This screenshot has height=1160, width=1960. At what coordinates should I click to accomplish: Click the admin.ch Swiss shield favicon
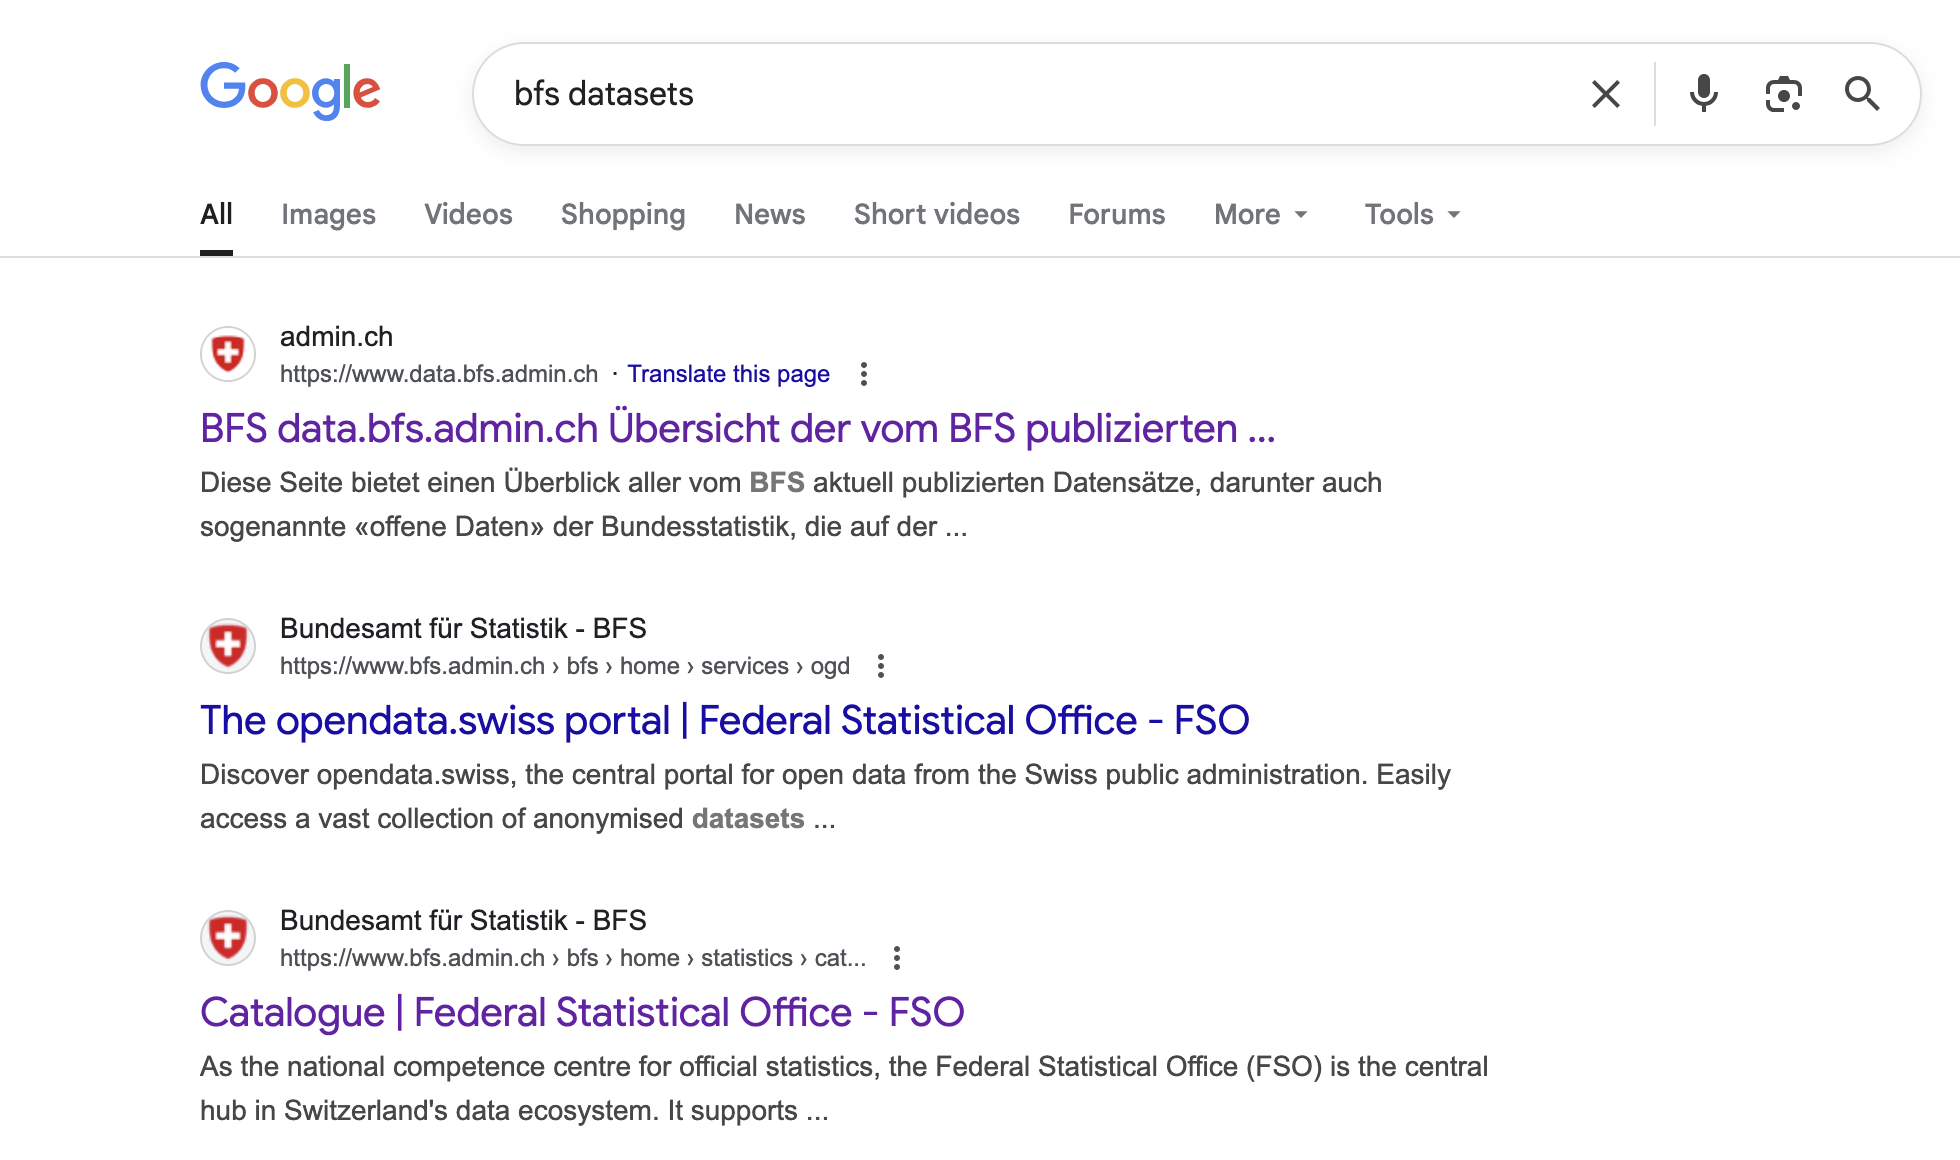[228, 353]
